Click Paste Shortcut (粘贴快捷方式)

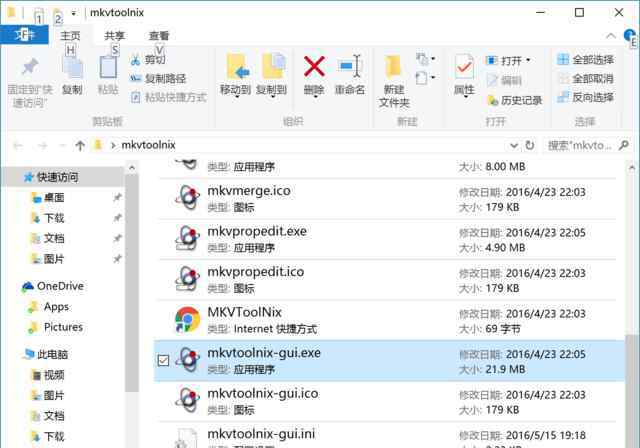168,98
